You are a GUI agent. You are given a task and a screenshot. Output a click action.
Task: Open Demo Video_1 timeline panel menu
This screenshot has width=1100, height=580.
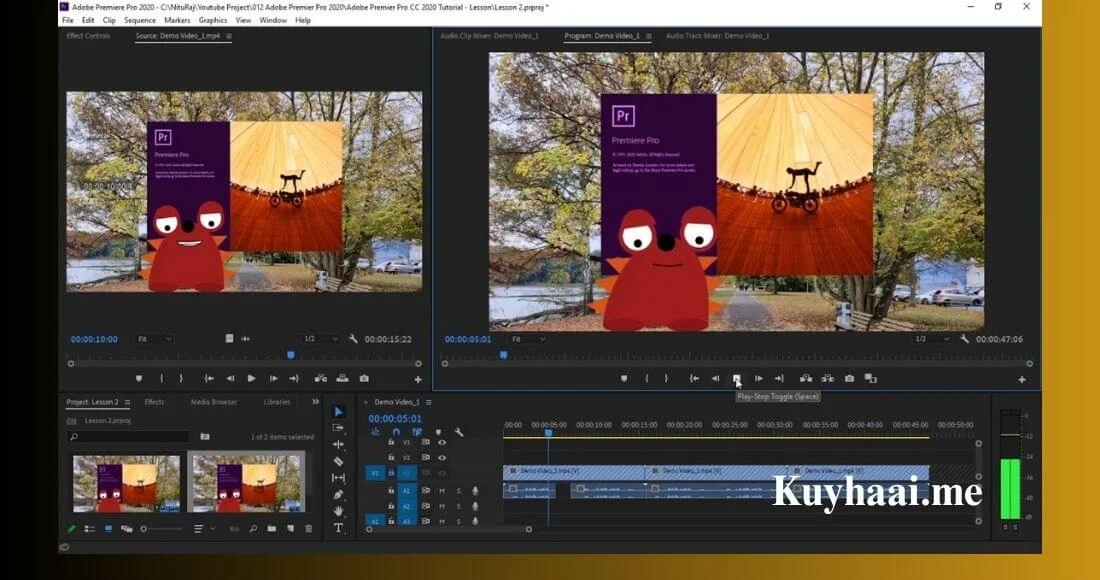point(429,403)
